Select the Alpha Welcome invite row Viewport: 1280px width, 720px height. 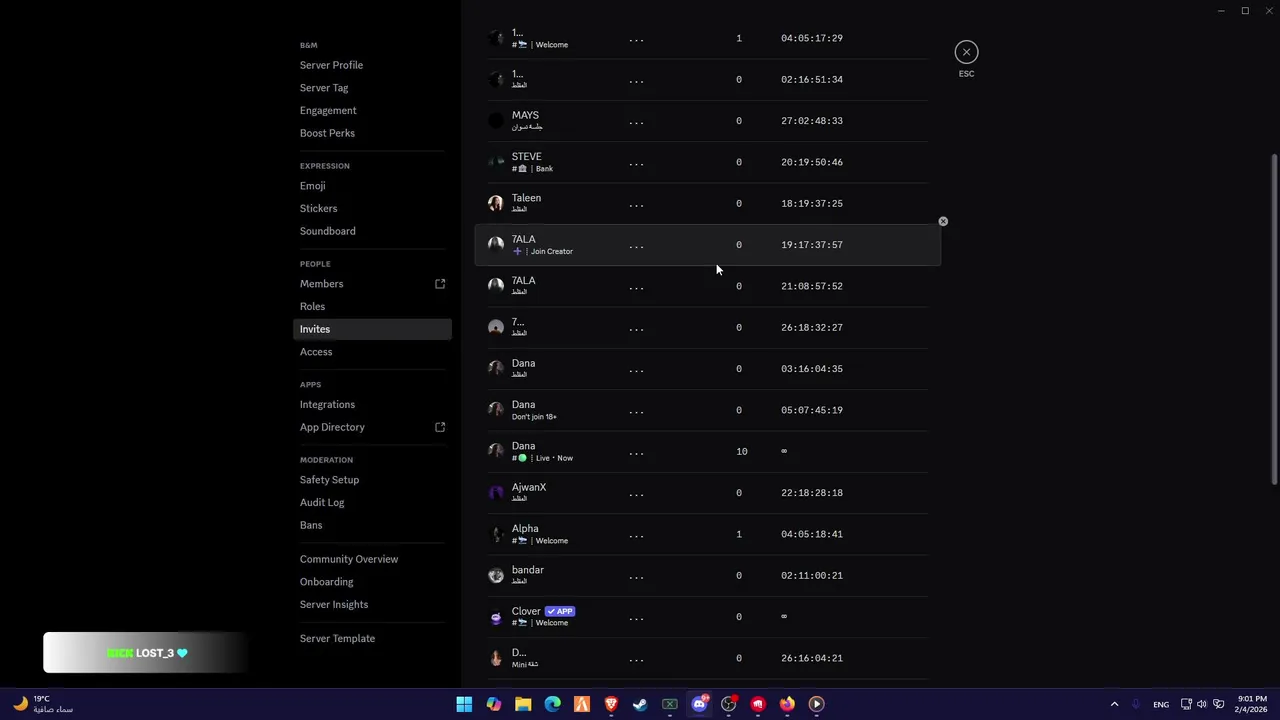(x=700, y=534)
